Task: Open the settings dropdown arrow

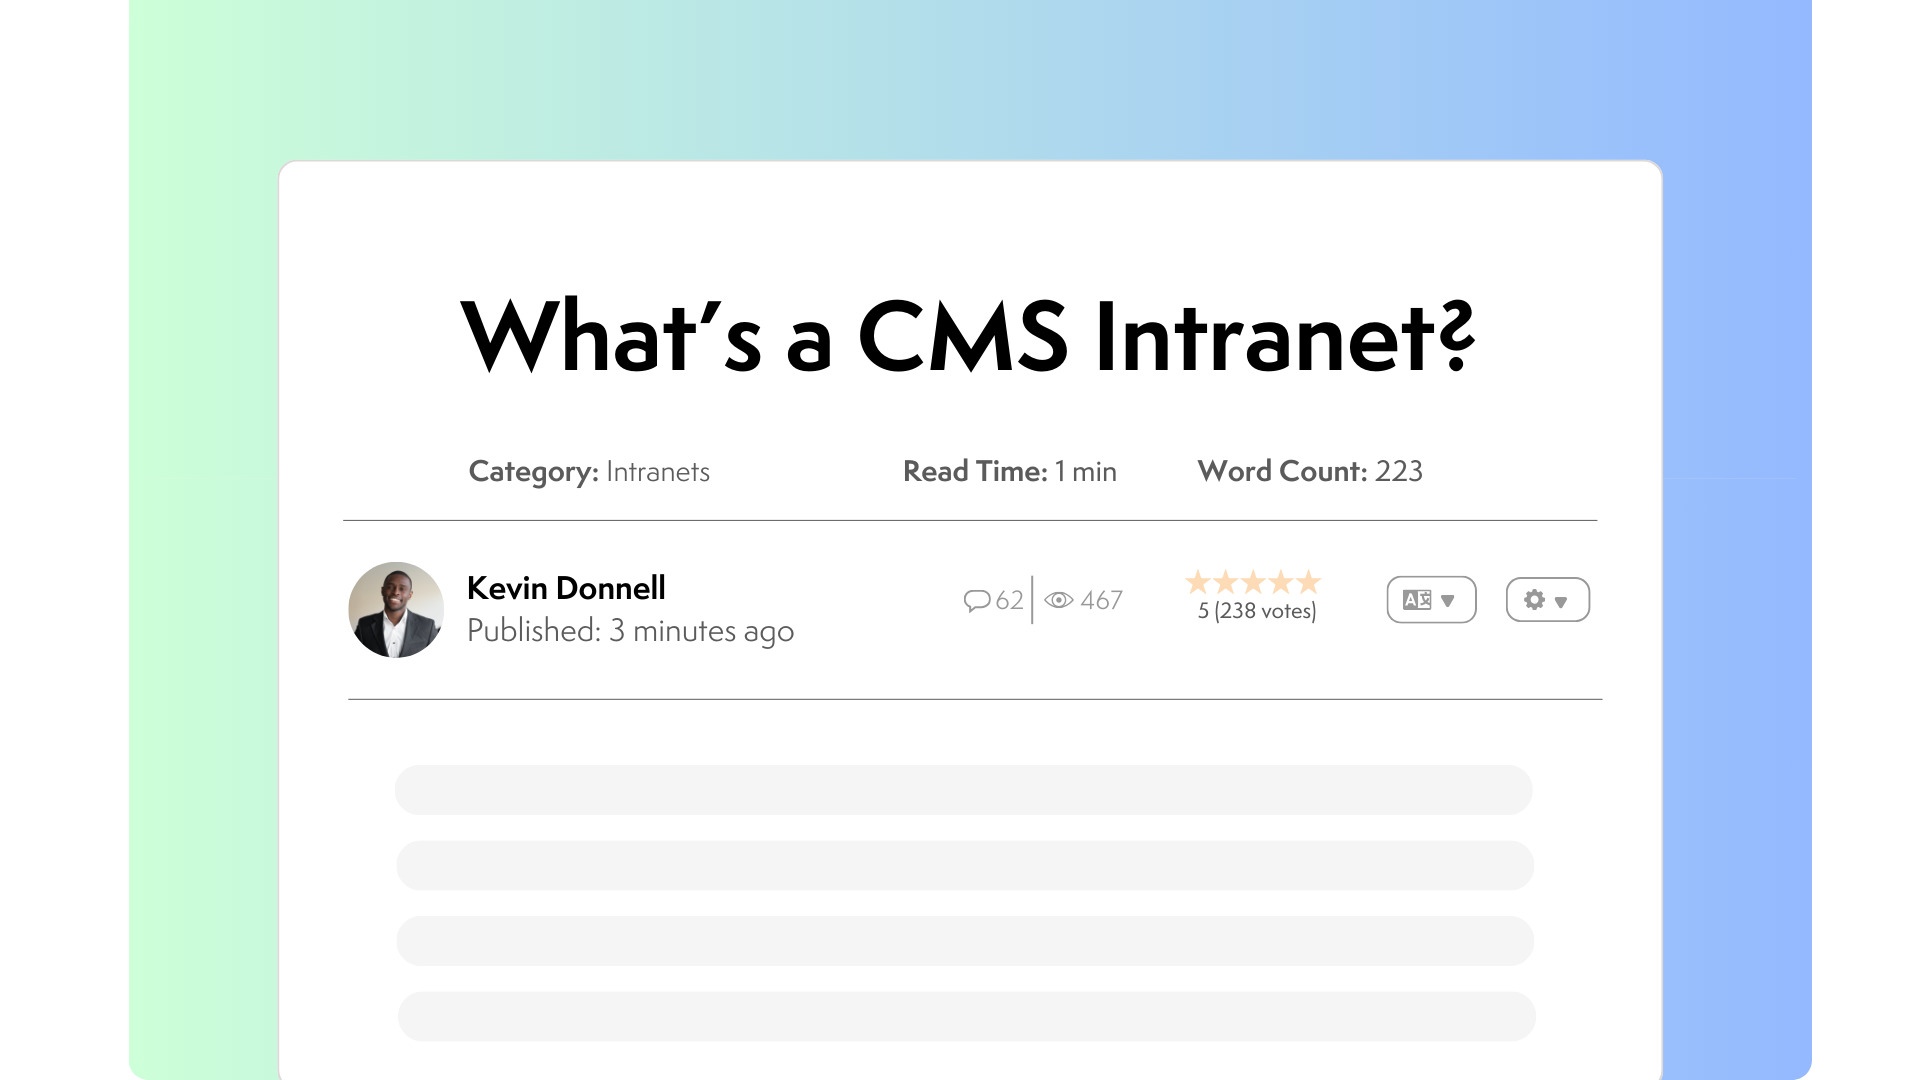Action: (x=1561, y=602)
